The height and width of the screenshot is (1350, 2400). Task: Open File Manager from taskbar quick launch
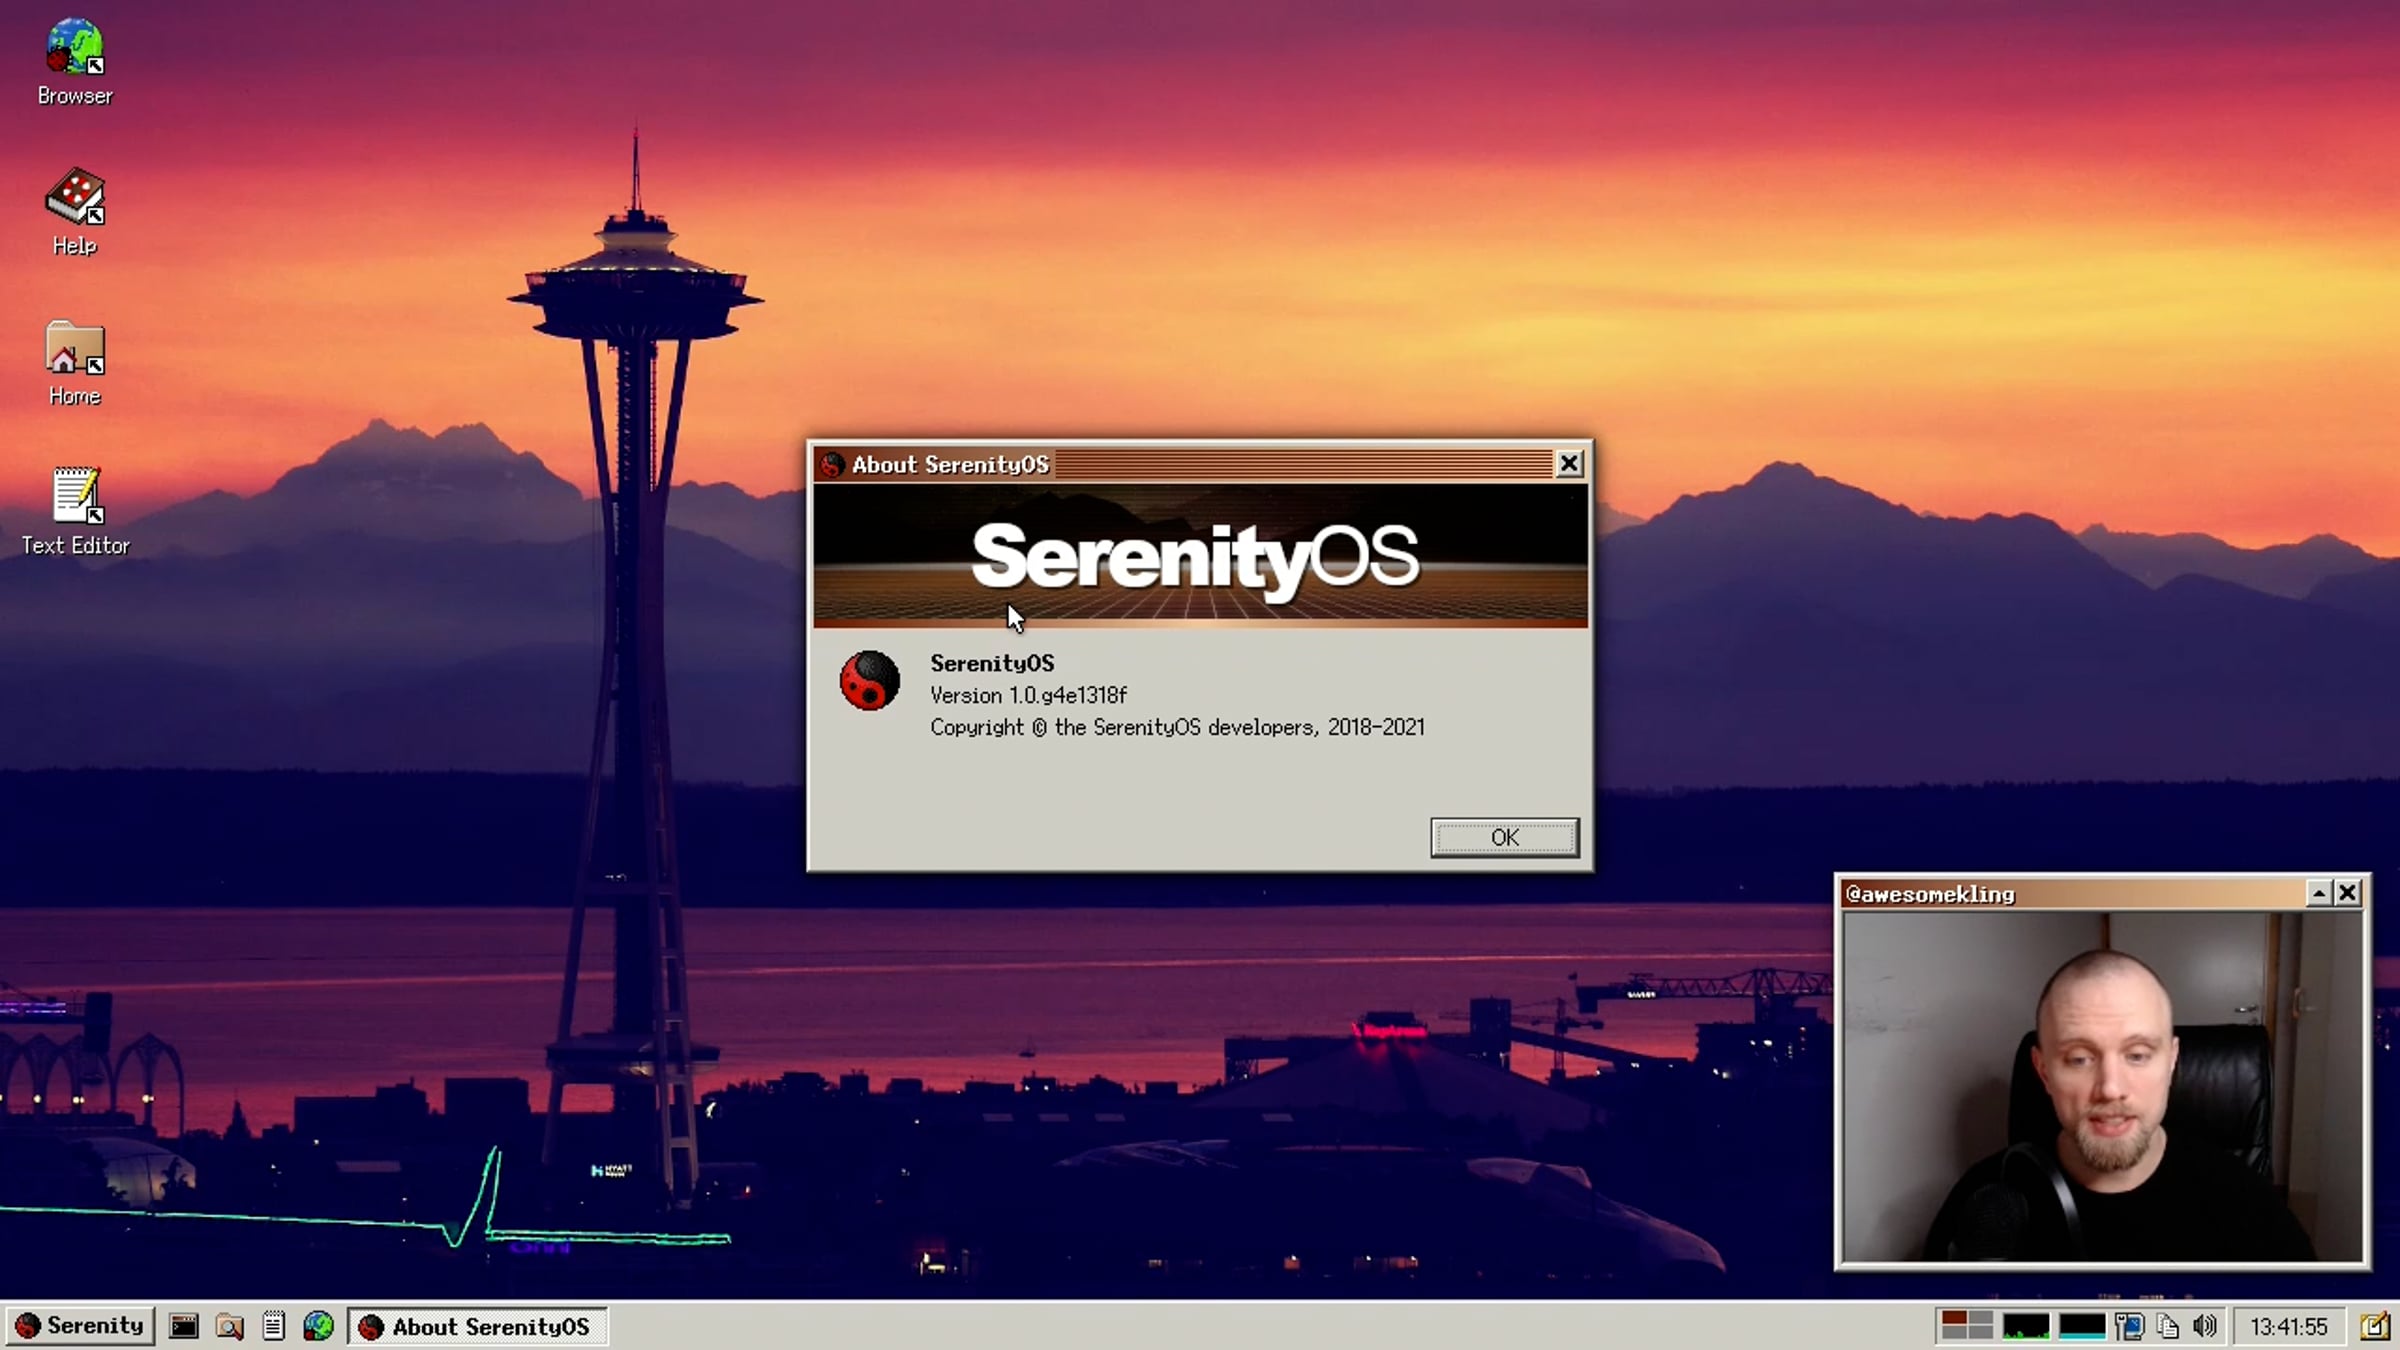tap(229, 1326)
